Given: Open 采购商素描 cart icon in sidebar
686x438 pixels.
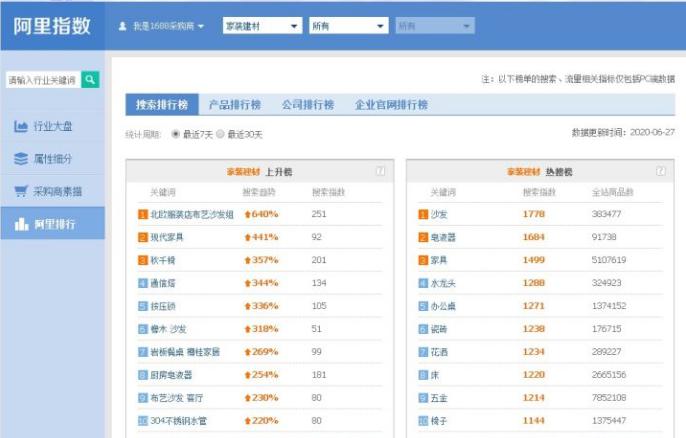Looking at the screenshot, I should coord(21,191).
